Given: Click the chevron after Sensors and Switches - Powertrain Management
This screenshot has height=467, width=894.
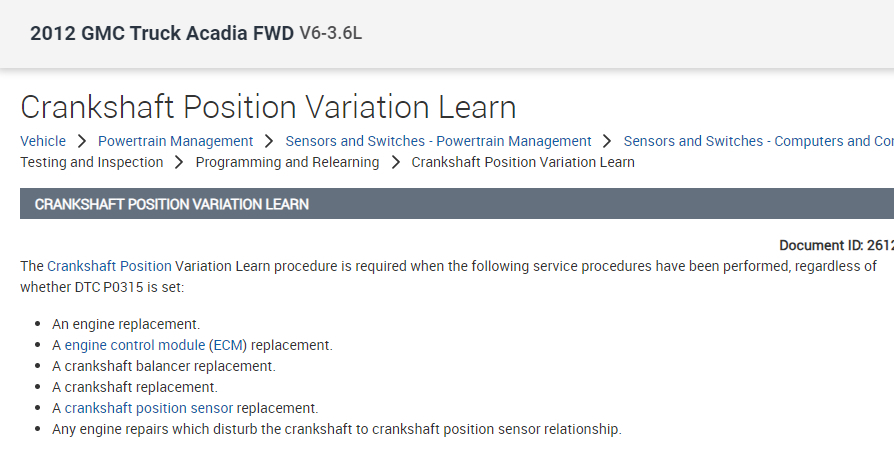Looking at the screenshot, I should (x=608, y=142).
